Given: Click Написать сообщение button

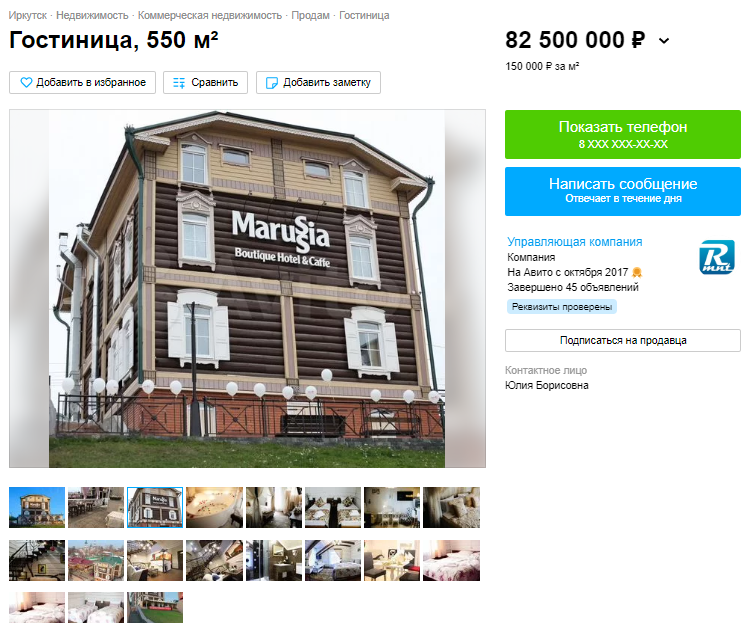Looking at the screenshot, I should tap(622, 191).
